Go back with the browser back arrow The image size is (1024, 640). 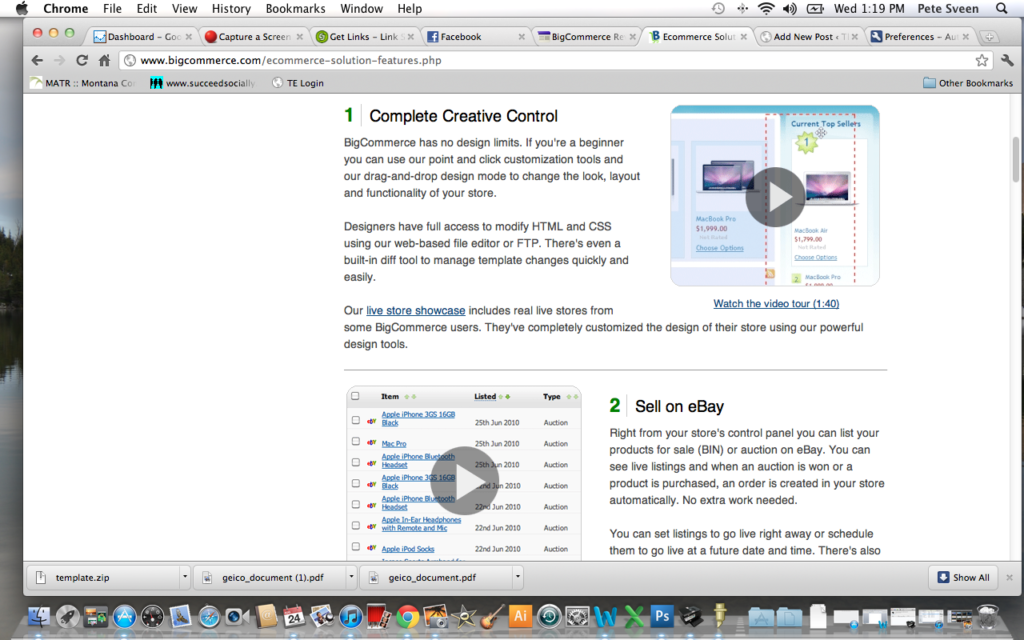click(37, 60)
